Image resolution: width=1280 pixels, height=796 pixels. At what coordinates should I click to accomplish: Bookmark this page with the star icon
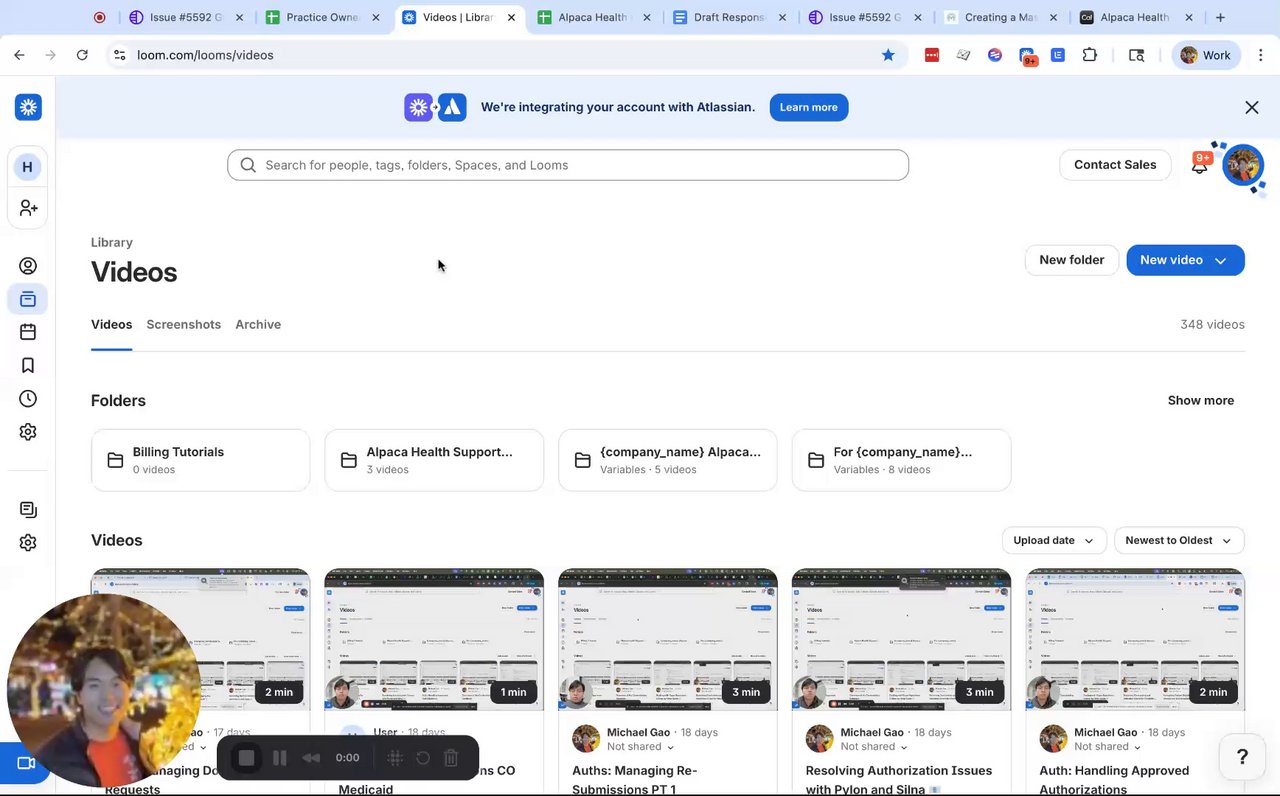(888, 55)
